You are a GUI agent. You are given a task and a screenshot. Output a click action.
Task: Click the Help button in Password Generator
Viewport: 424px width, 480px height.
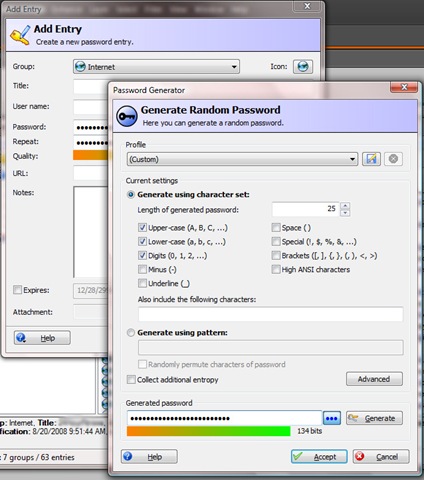coord(149,457)
